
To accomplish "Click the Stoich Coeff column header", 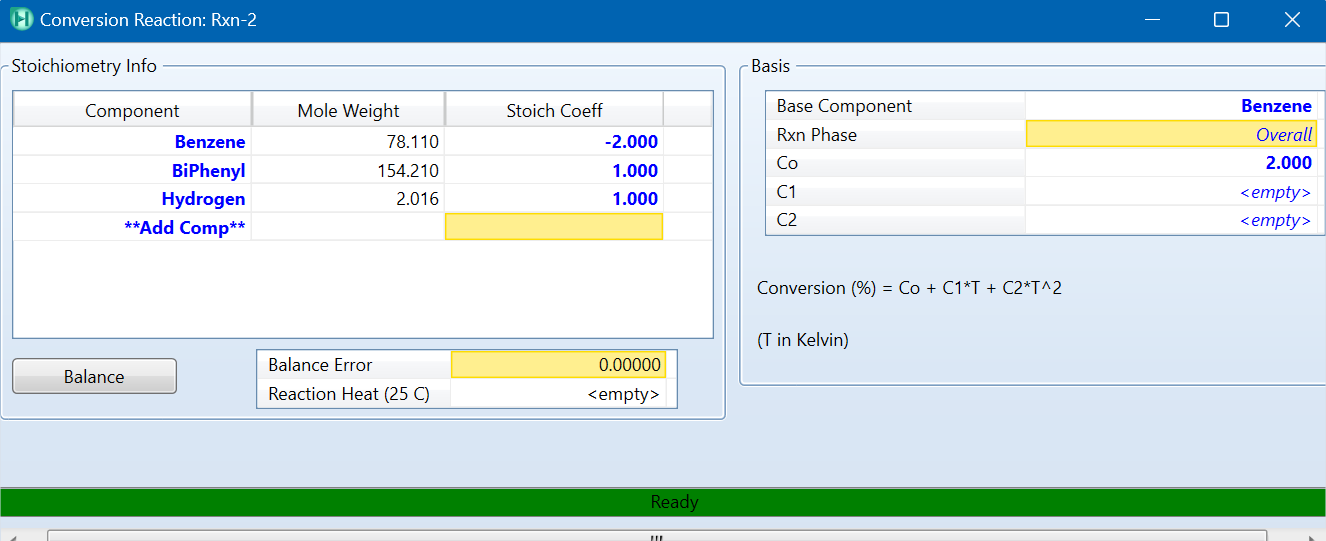I will tap(554, 110).
